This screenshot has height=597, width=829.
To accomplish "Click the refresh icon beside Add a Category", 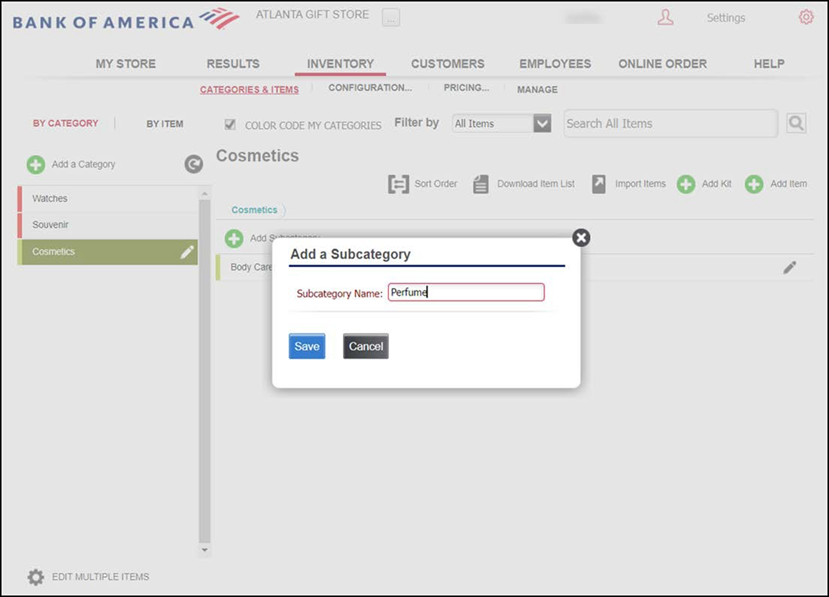I will (194, 164).
